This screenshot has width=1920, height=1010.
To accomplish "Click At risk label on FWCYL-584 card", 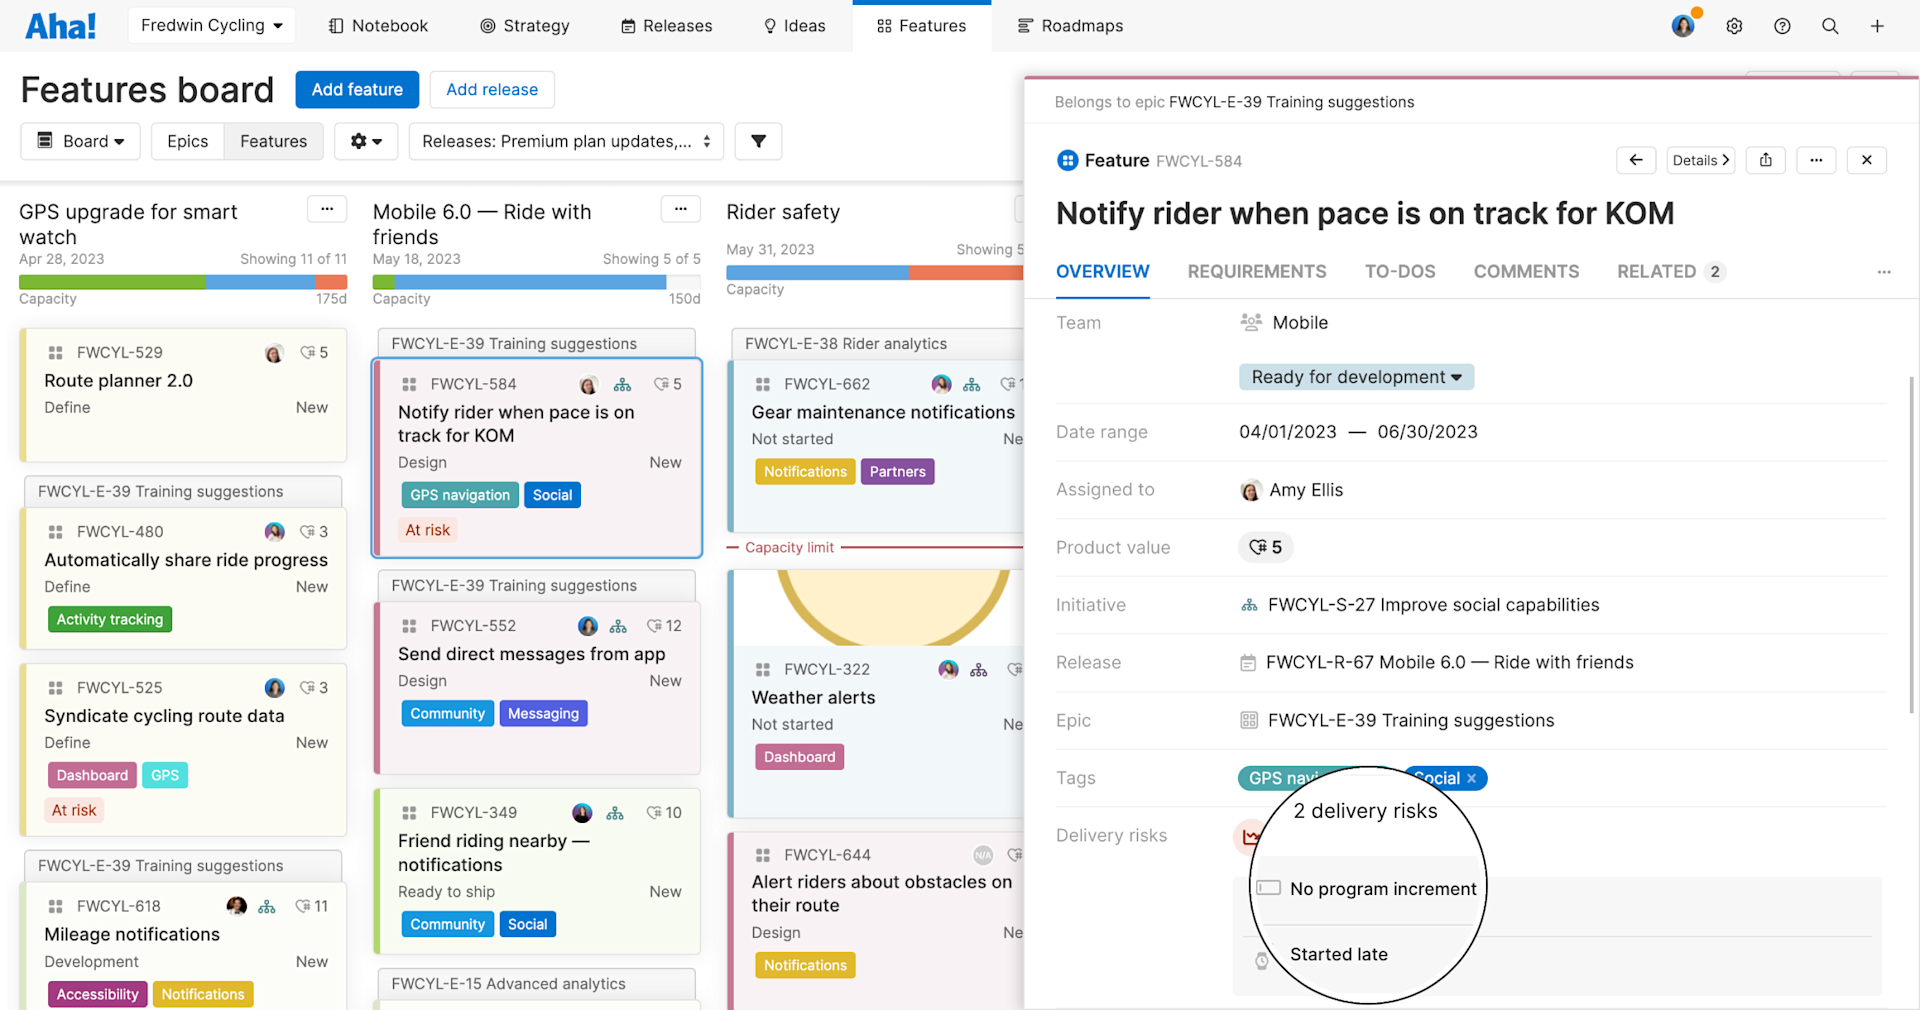I will [428, 531].
